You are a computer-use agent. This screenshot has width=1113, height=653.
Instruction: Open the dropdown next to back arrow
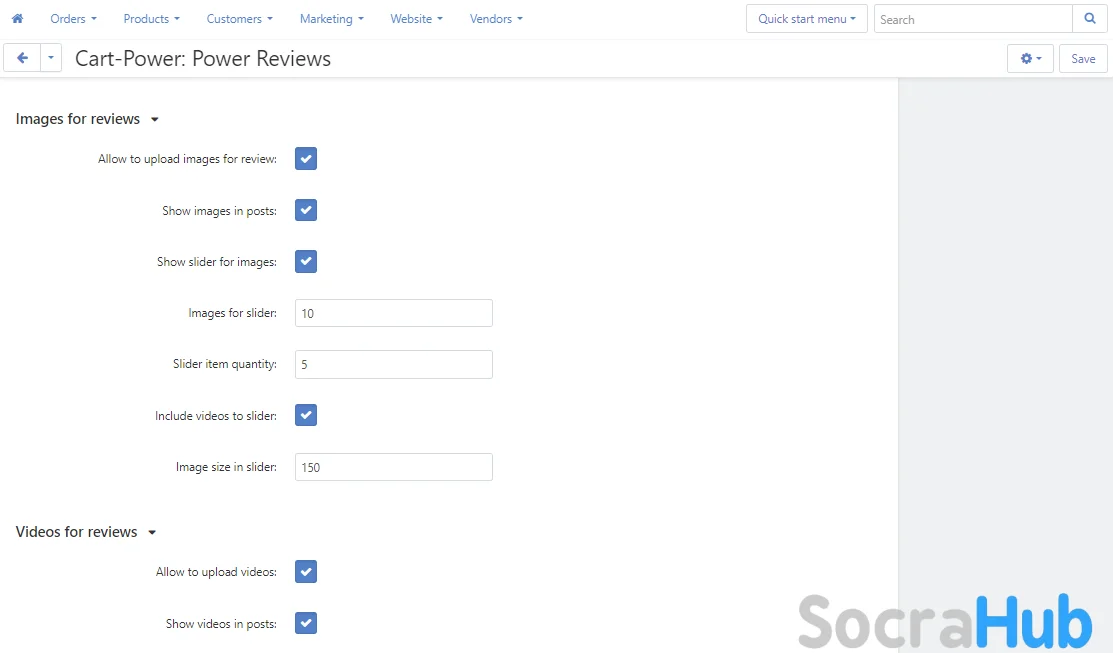coord(51,58)
